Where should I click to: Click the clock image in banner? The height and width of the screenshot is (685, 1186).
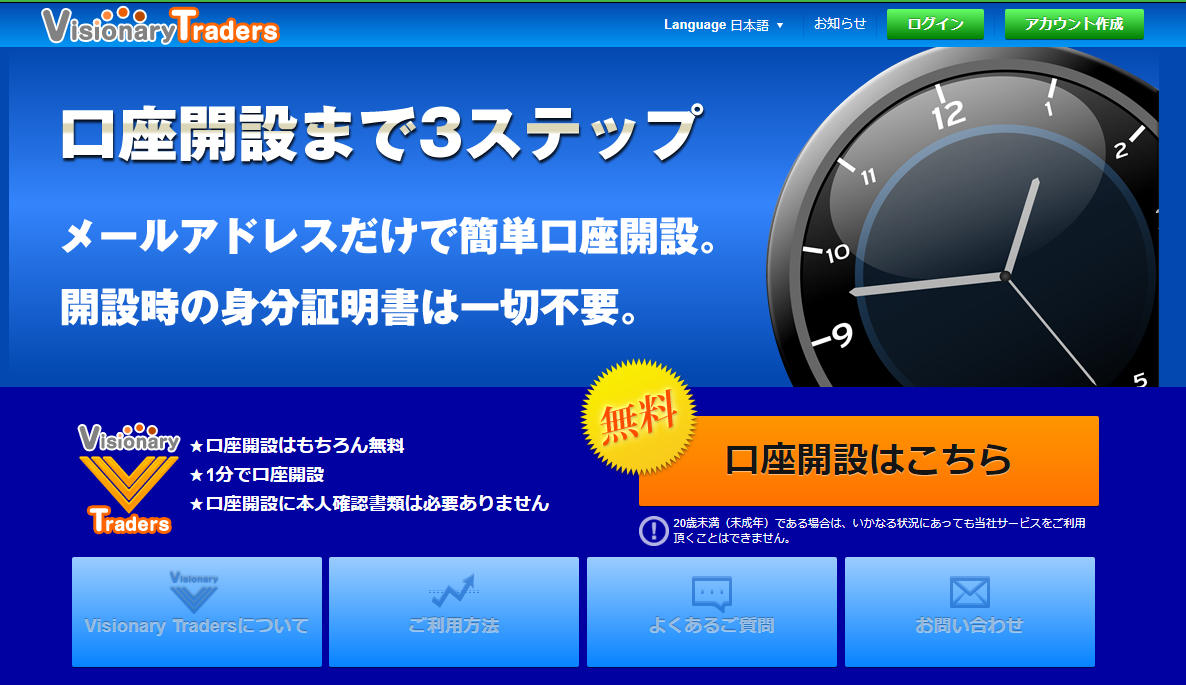[963, 218]
